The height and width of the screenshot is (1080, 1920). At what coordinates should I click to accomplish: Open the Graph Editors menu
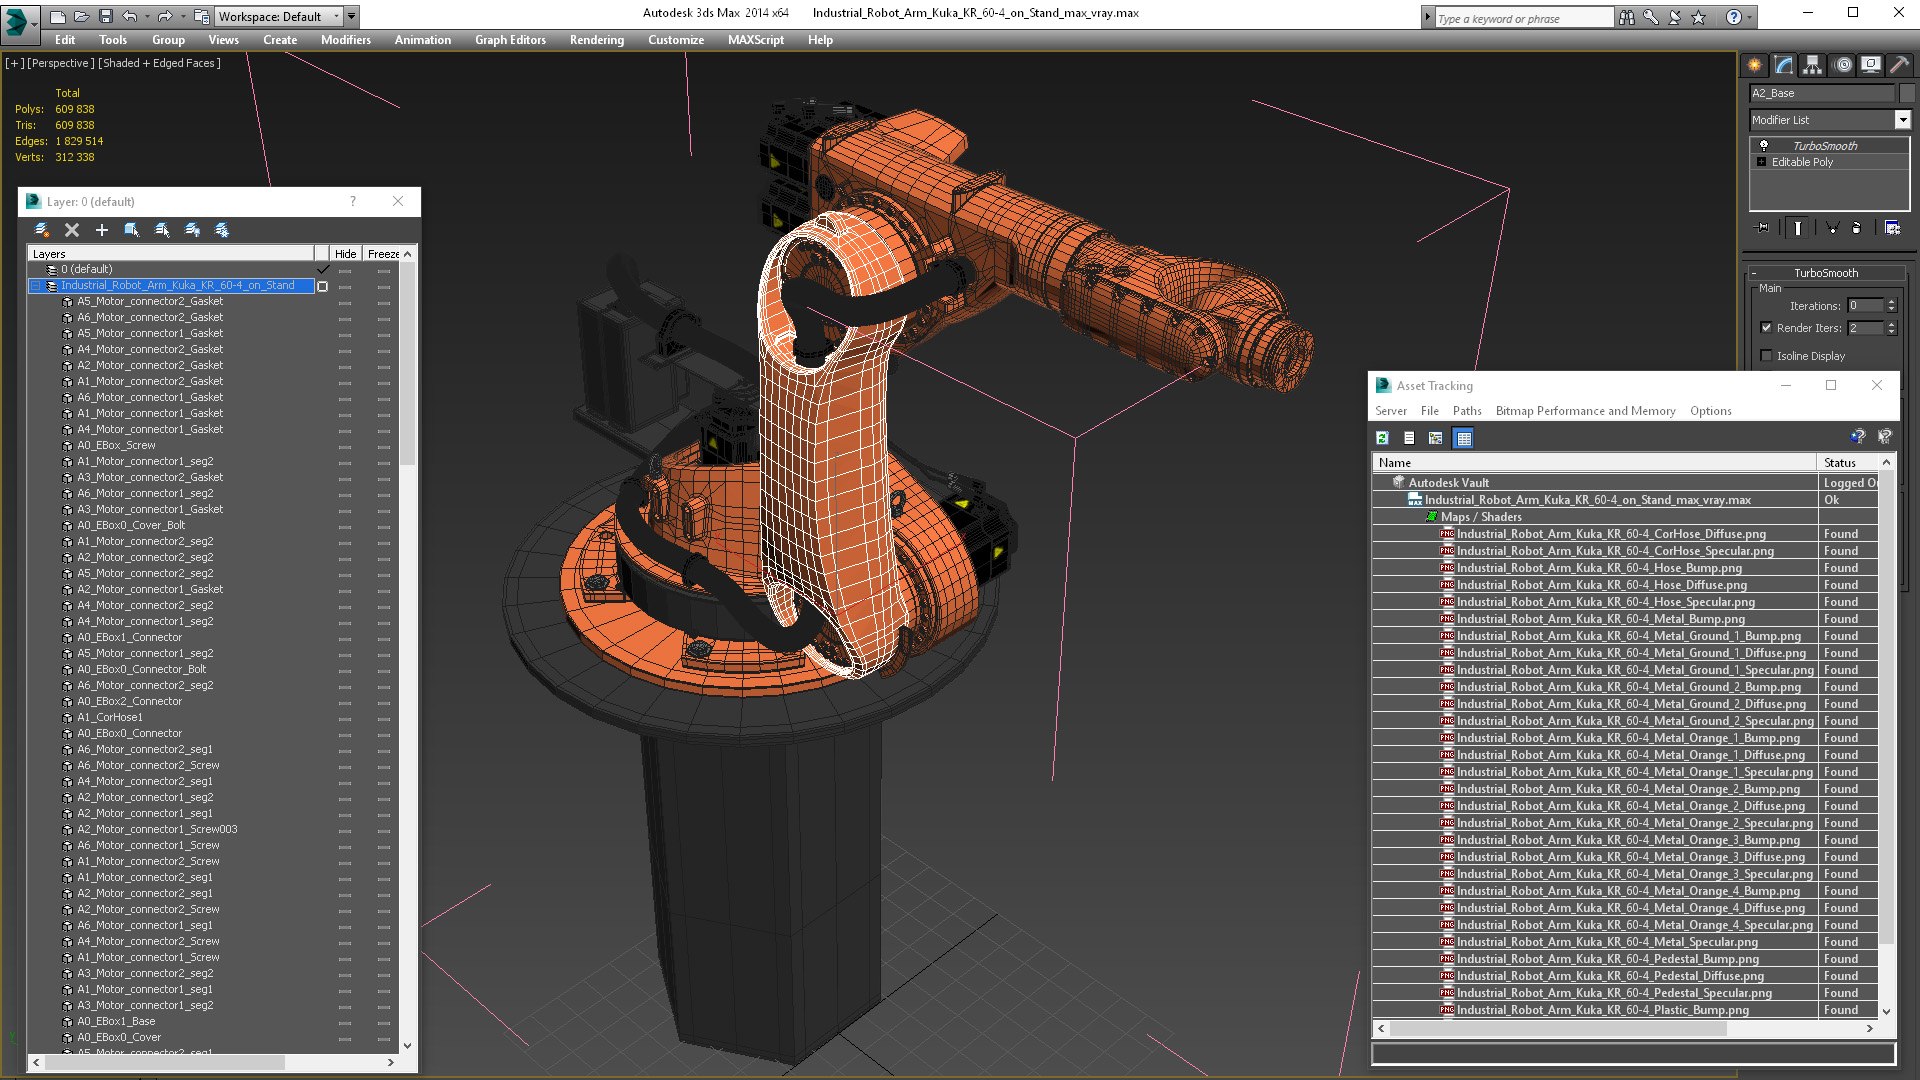tap(510, 40)
